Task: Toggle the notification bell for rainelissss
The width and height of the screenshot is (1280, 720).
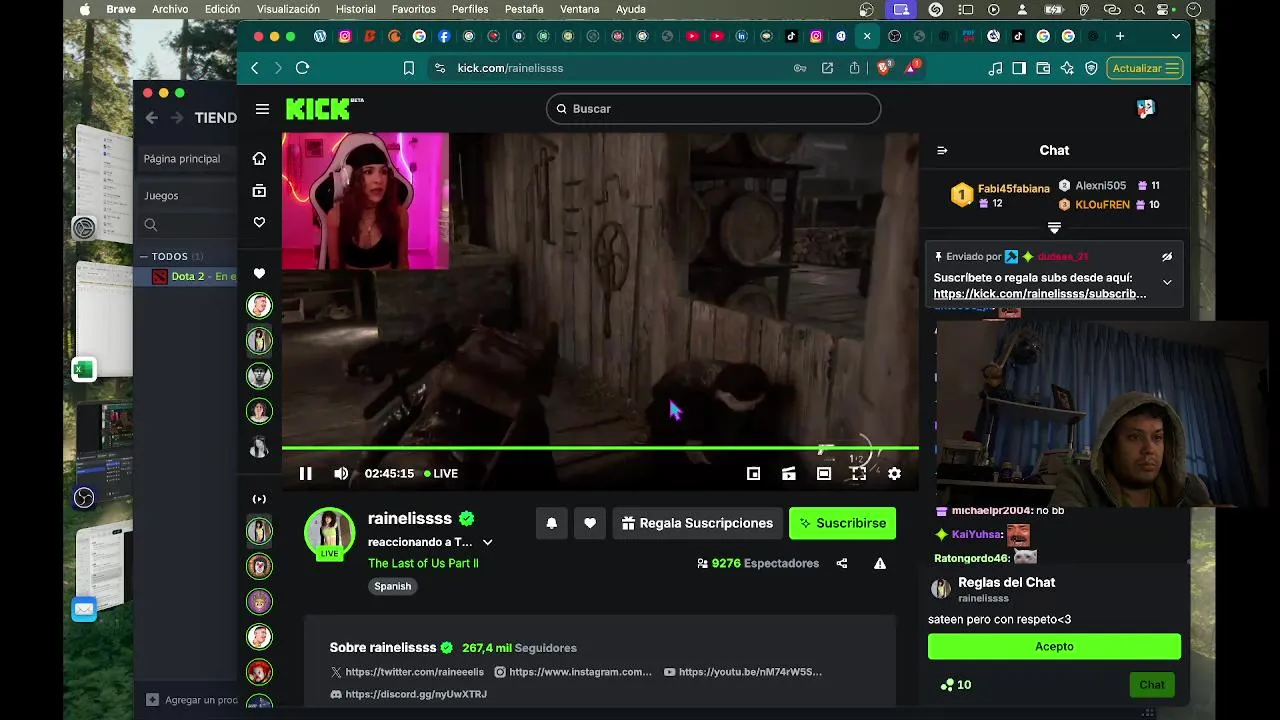Action: click(551, 523)
